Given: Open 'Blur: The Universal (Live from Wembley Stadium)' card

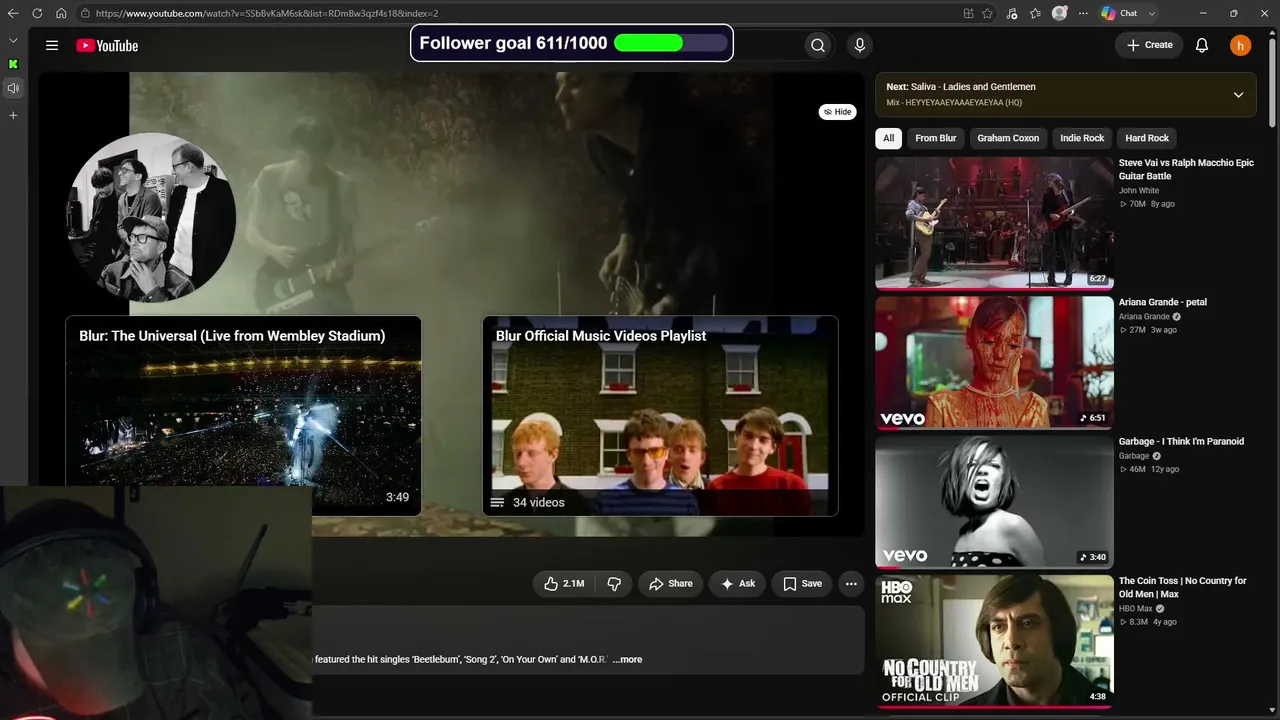Looking at the screenshot, I should [243, 416].
